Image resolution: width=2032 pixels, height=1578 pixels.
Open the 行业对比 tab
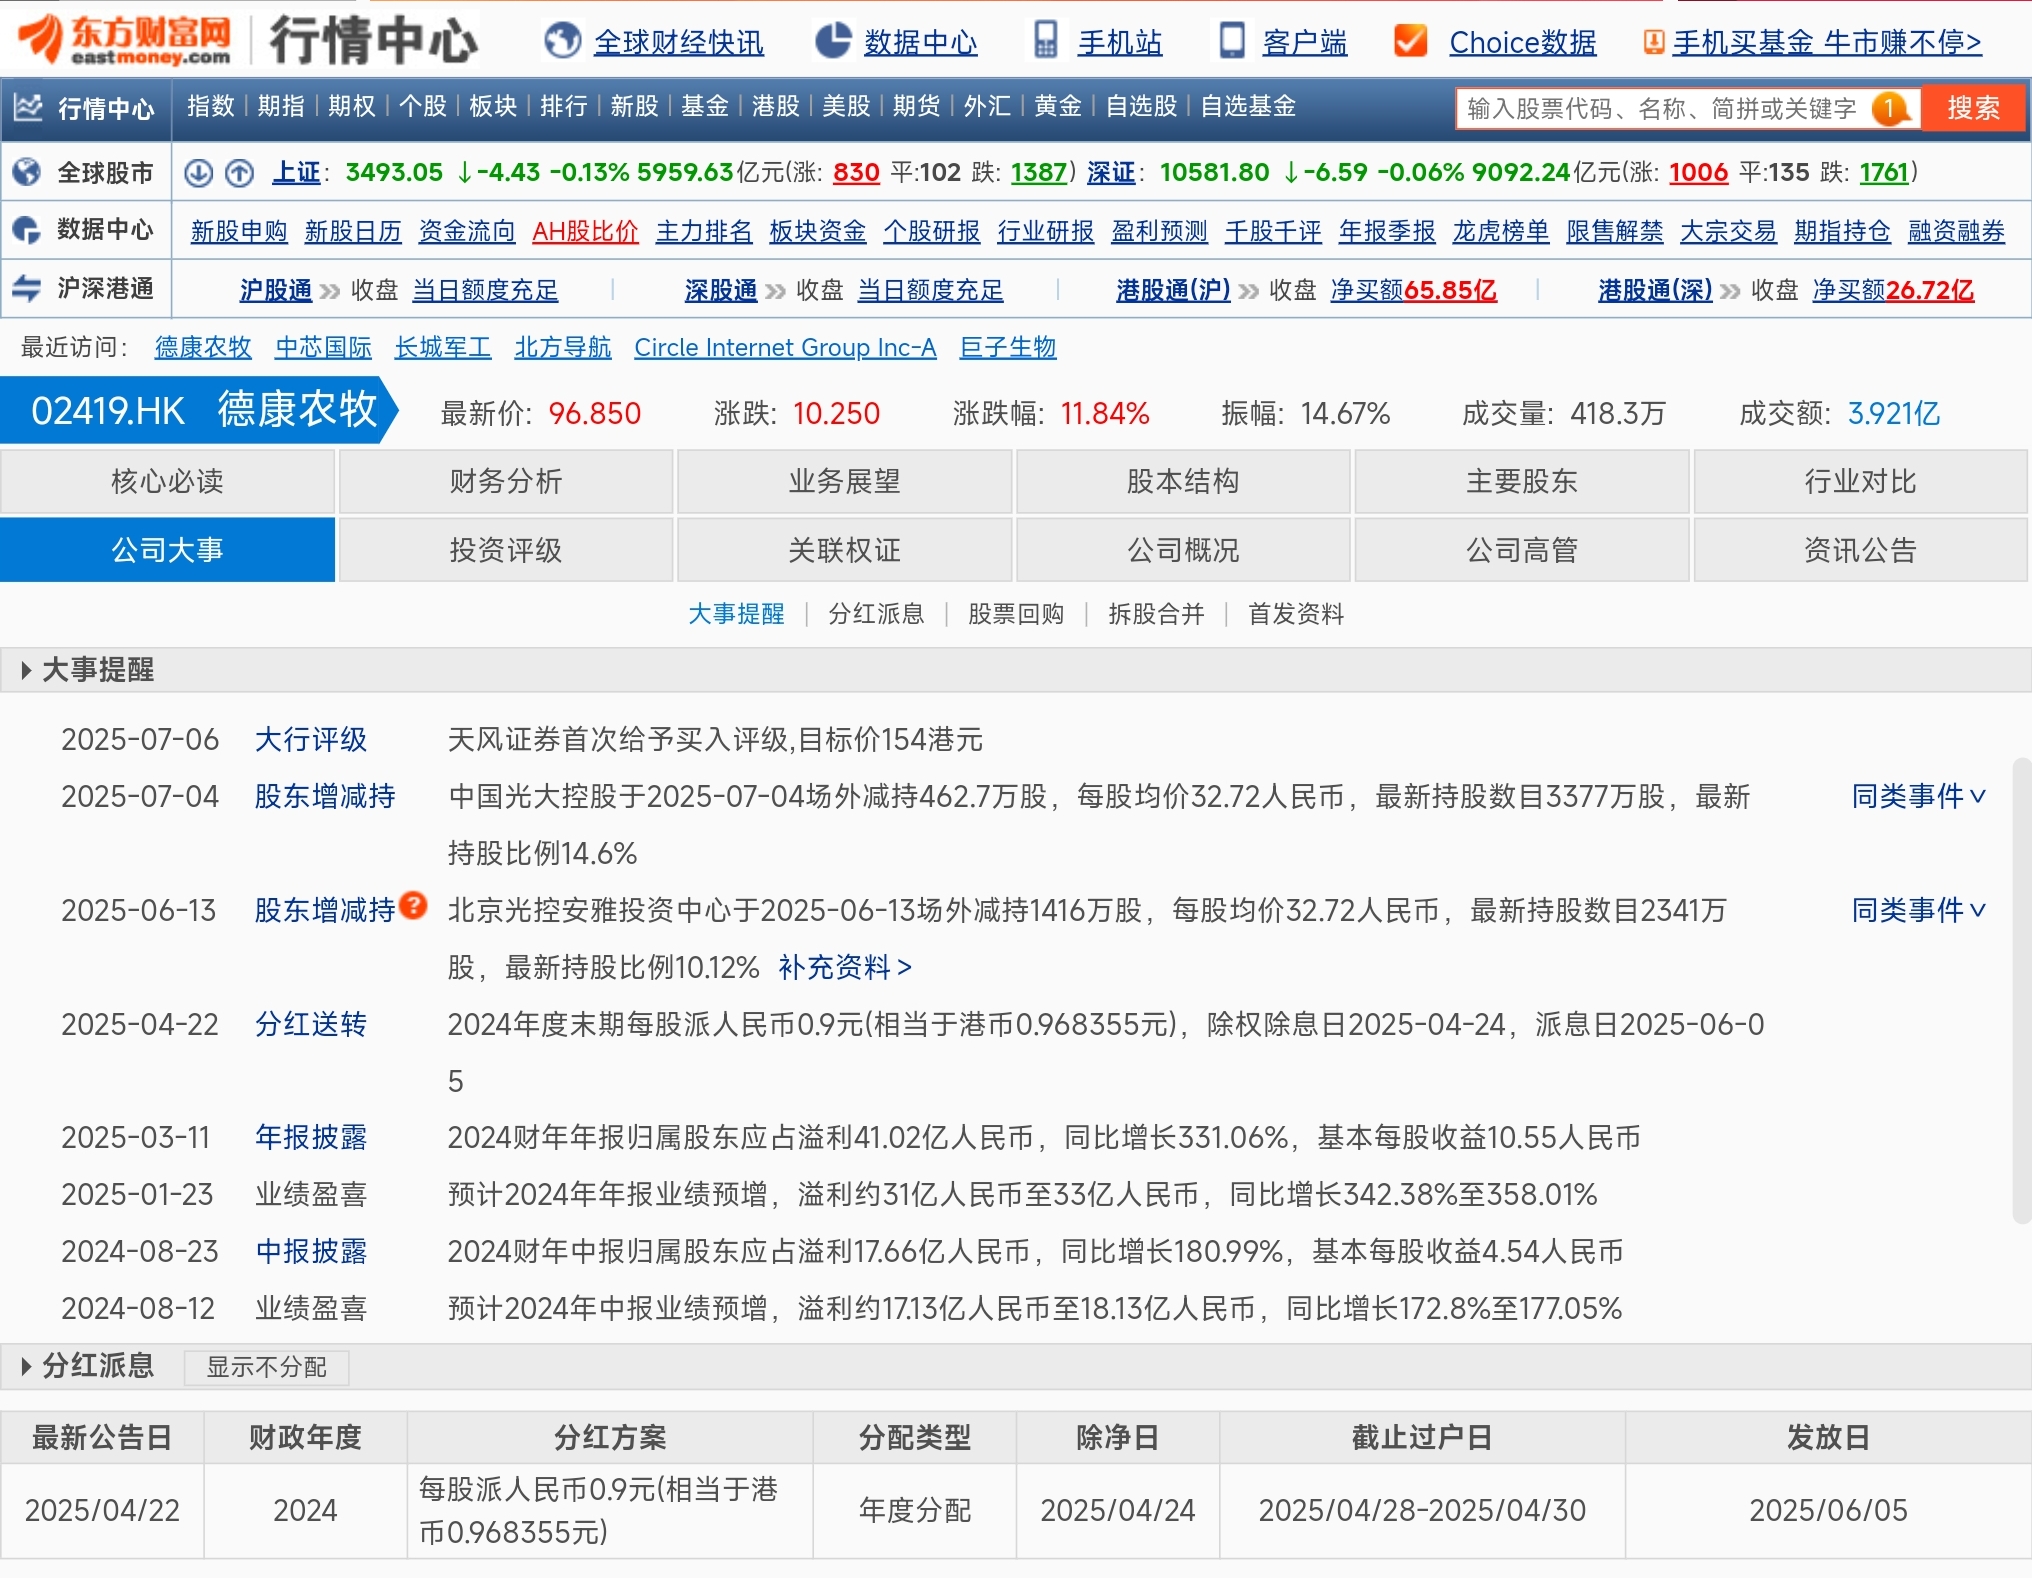tap(1861, 481)
